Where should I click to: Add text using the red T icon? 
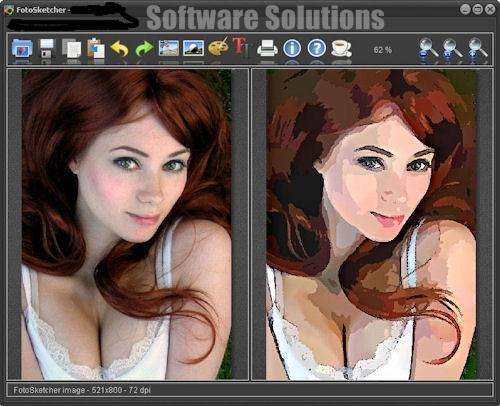point(240,46)
